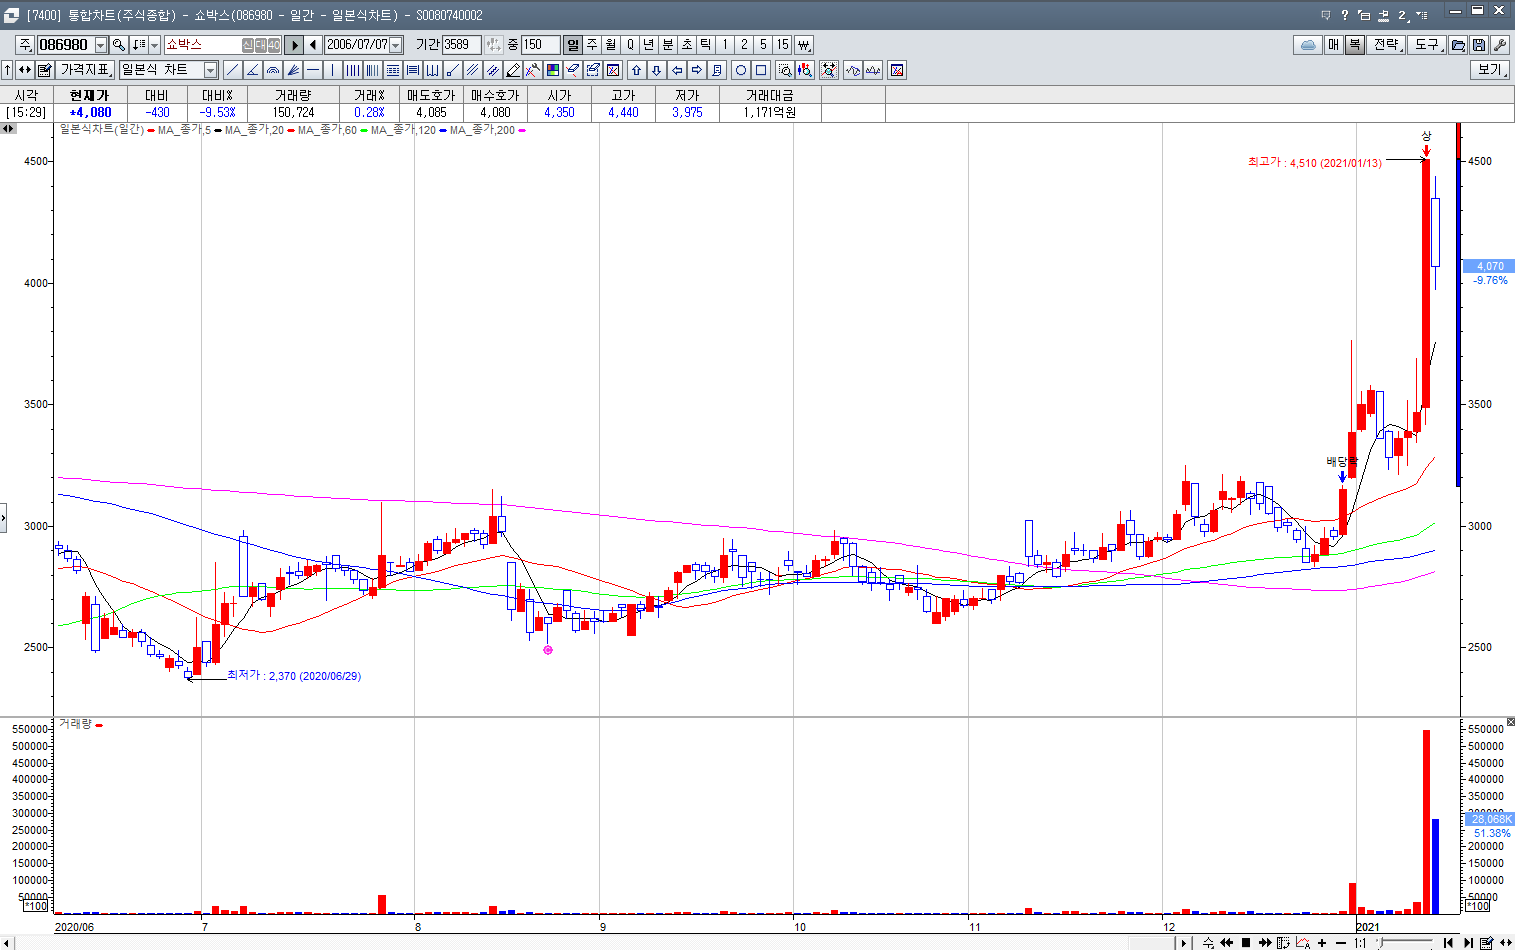Image resolution: width=1515 pixels, height=950 pixels.
Task: Click the left arrow marker tool
Action: [x=677, y=70]
